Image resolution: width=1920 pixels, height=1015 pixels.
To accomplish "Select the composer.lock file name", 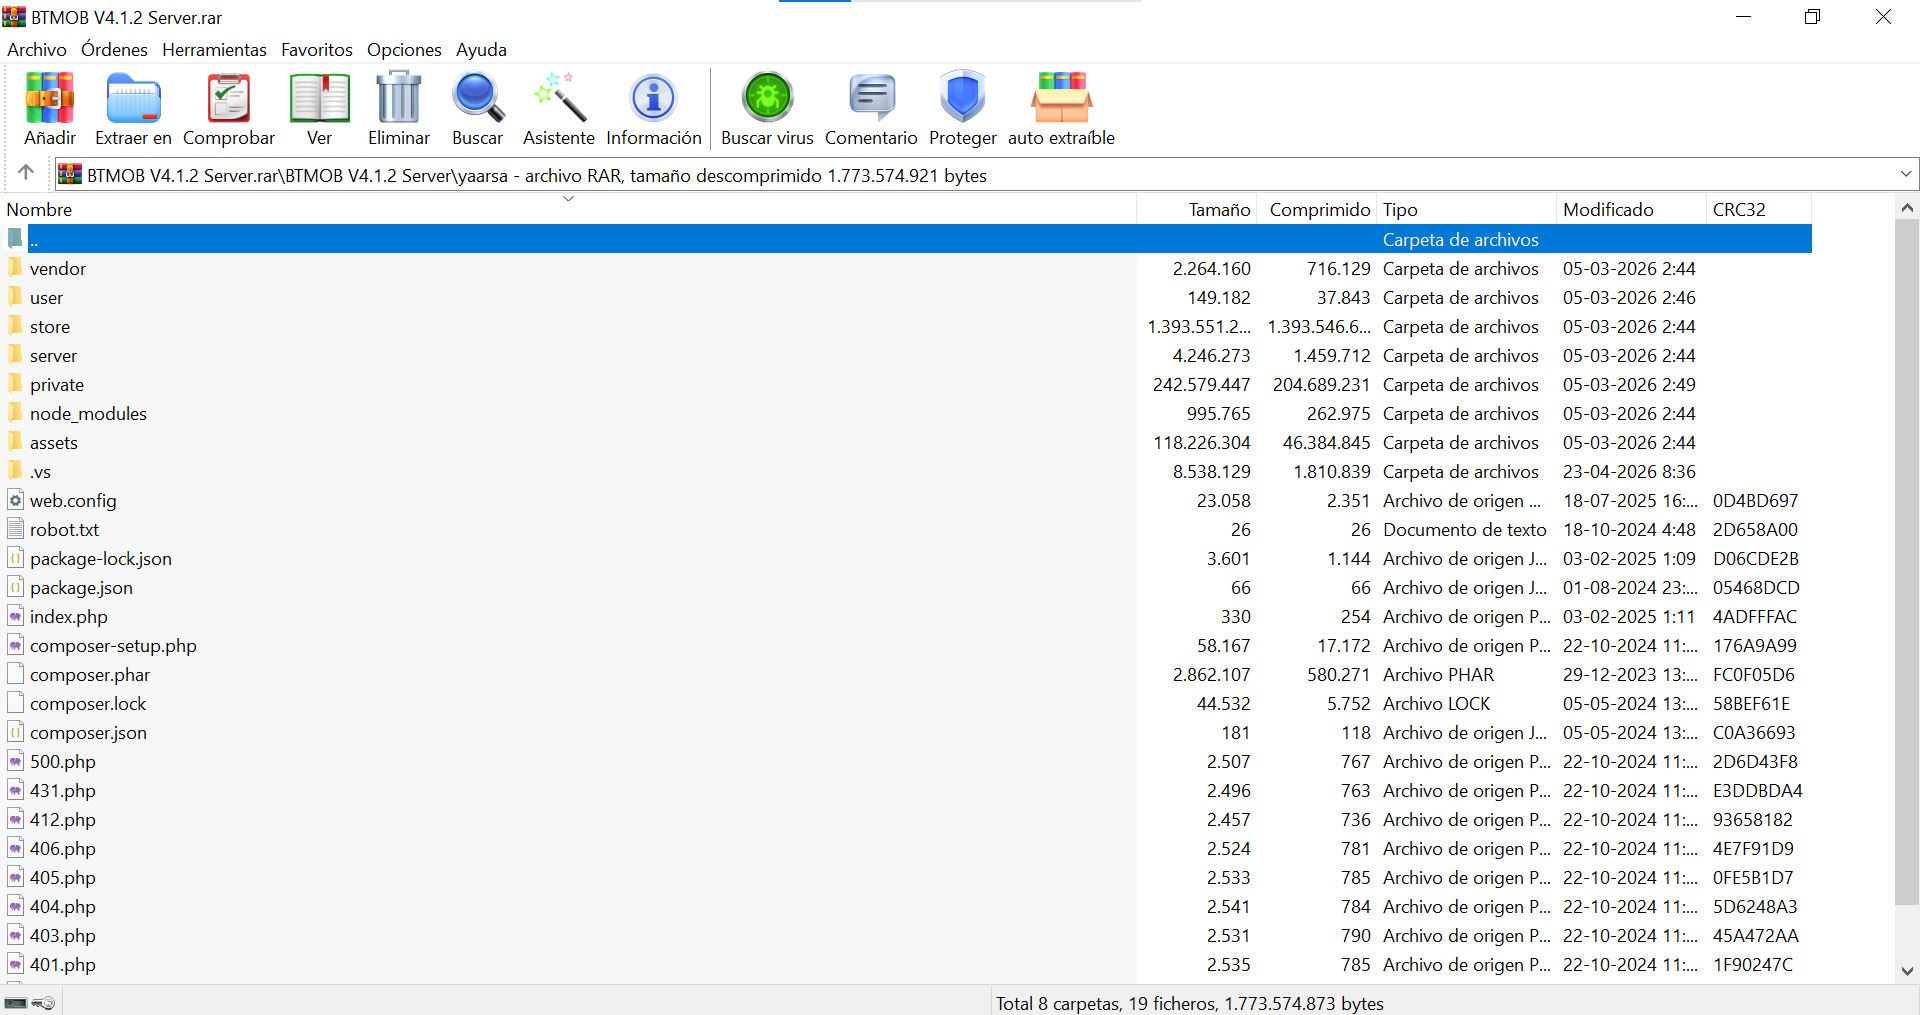I will point(88,704).
